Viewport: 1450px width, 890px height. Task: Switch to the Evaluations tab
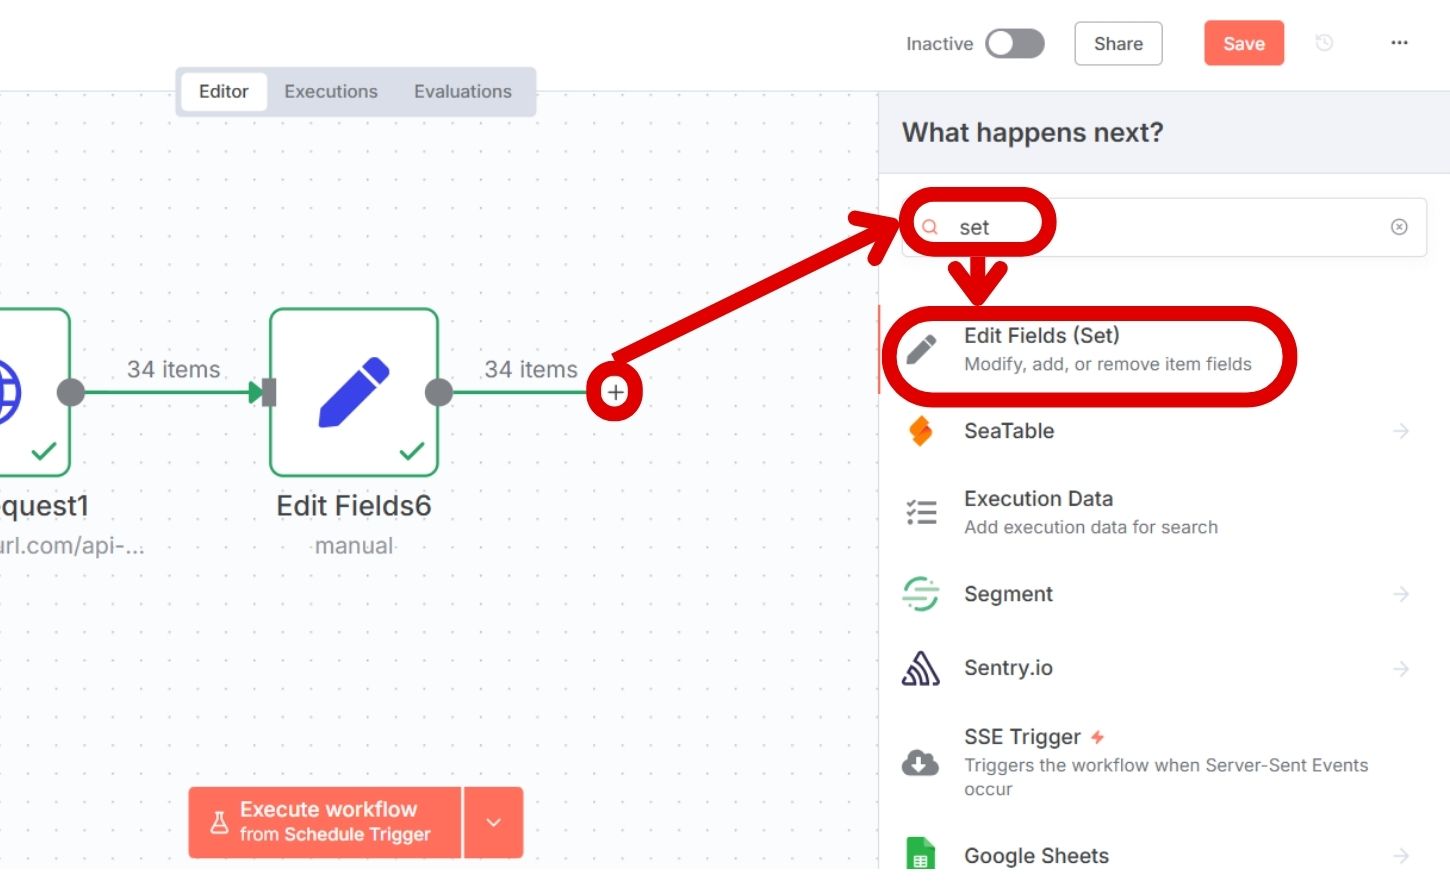(462, 91)
